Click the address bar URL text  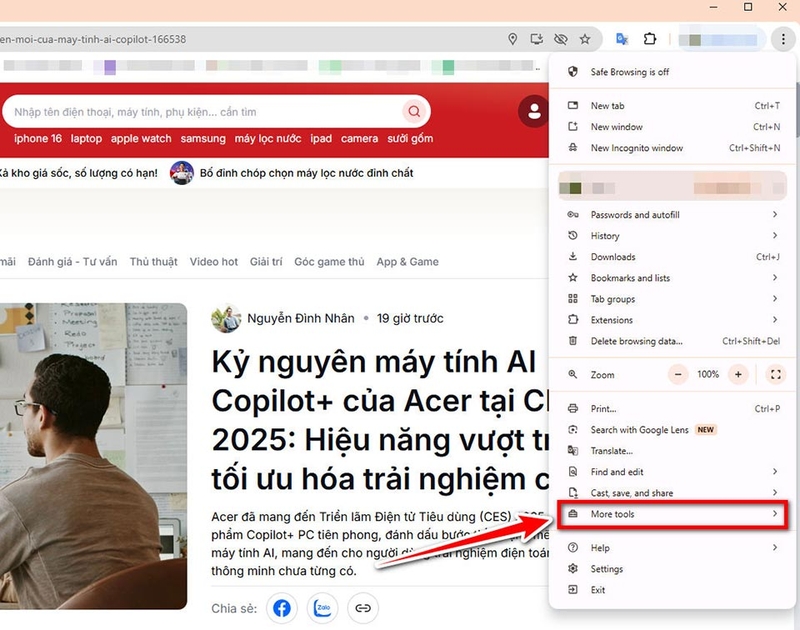point(93,39)
